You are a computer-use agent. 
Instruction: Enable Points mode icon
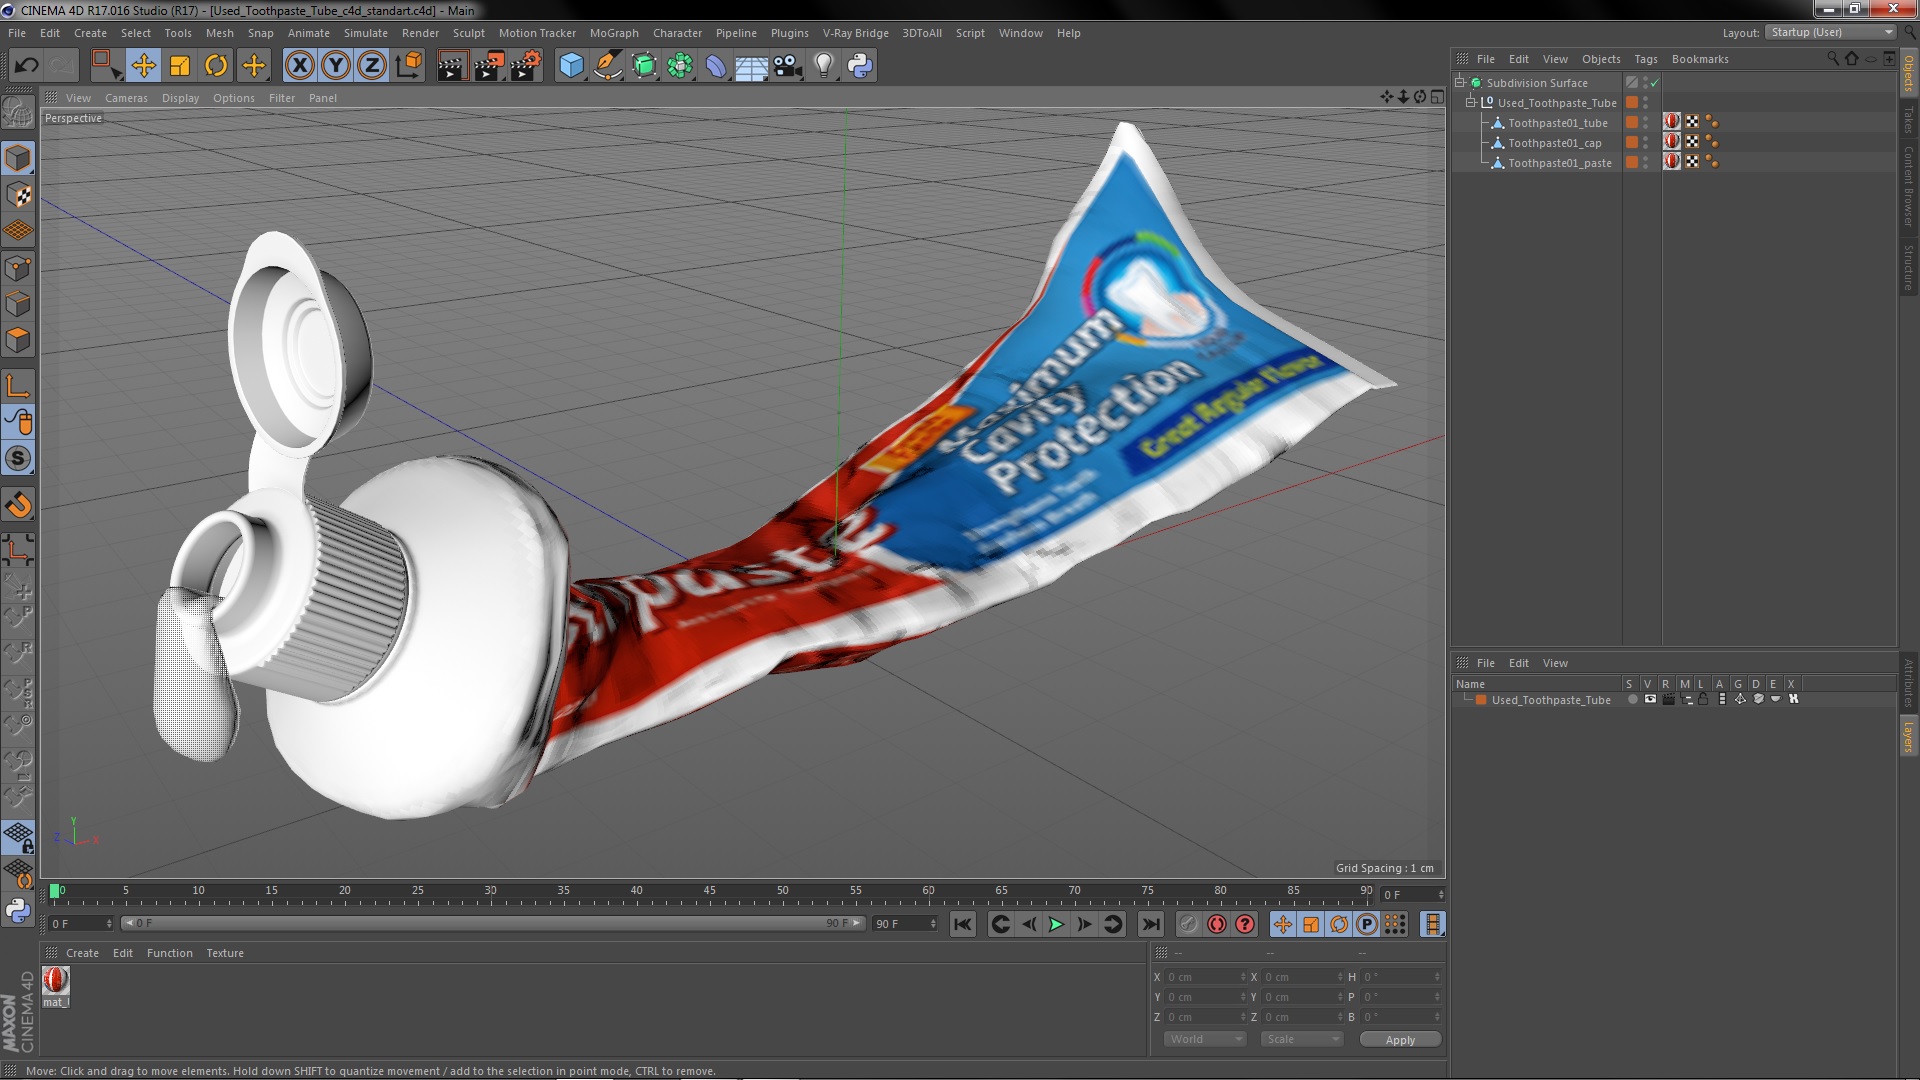[x=18, y=268]
